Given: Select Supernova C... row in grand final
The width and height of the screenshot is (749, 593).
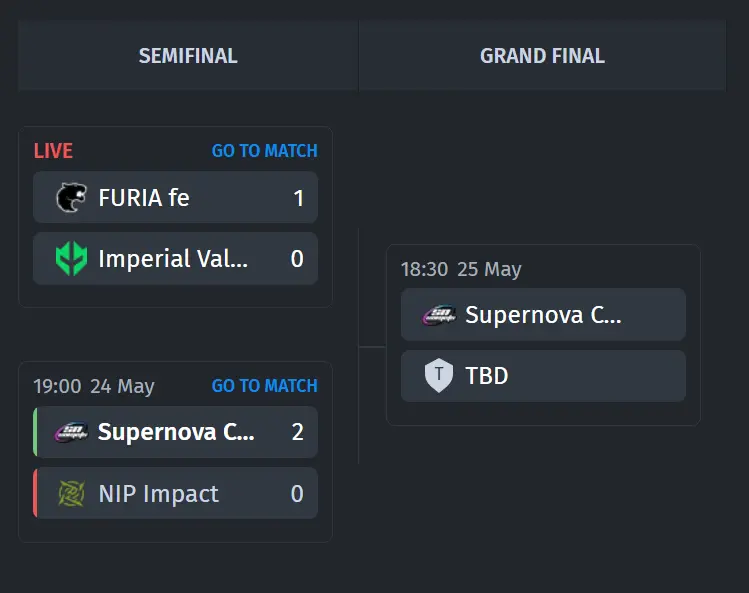Looking at the screenshot, I should (x=543, y=314).
